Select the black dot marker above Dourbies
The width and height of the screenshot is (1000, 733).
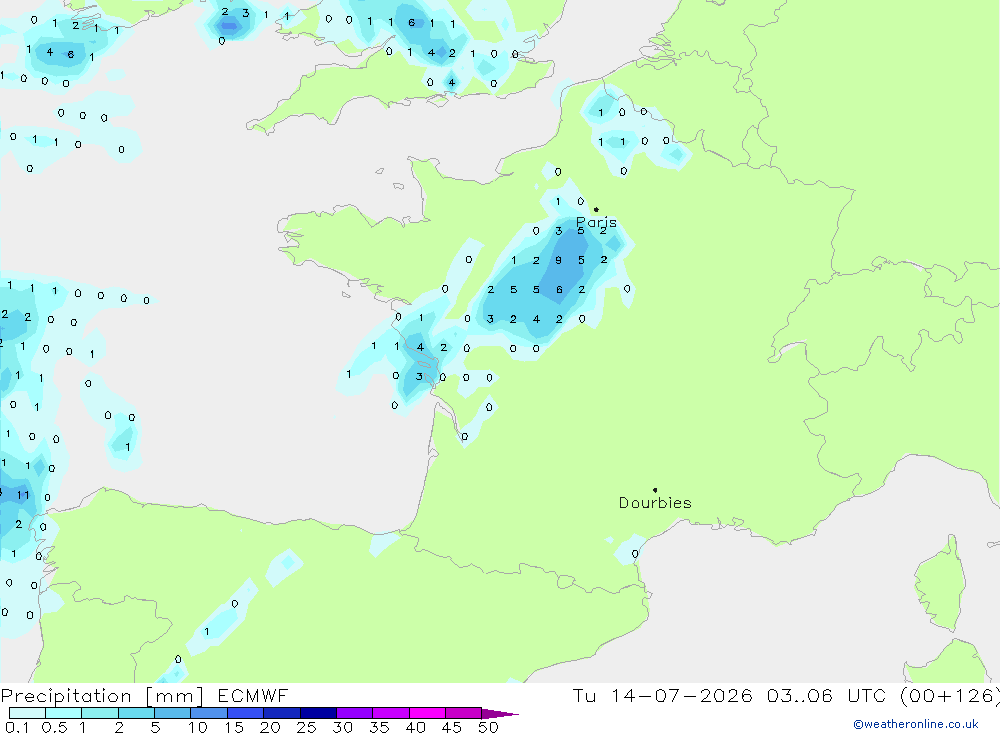(655, 490)
